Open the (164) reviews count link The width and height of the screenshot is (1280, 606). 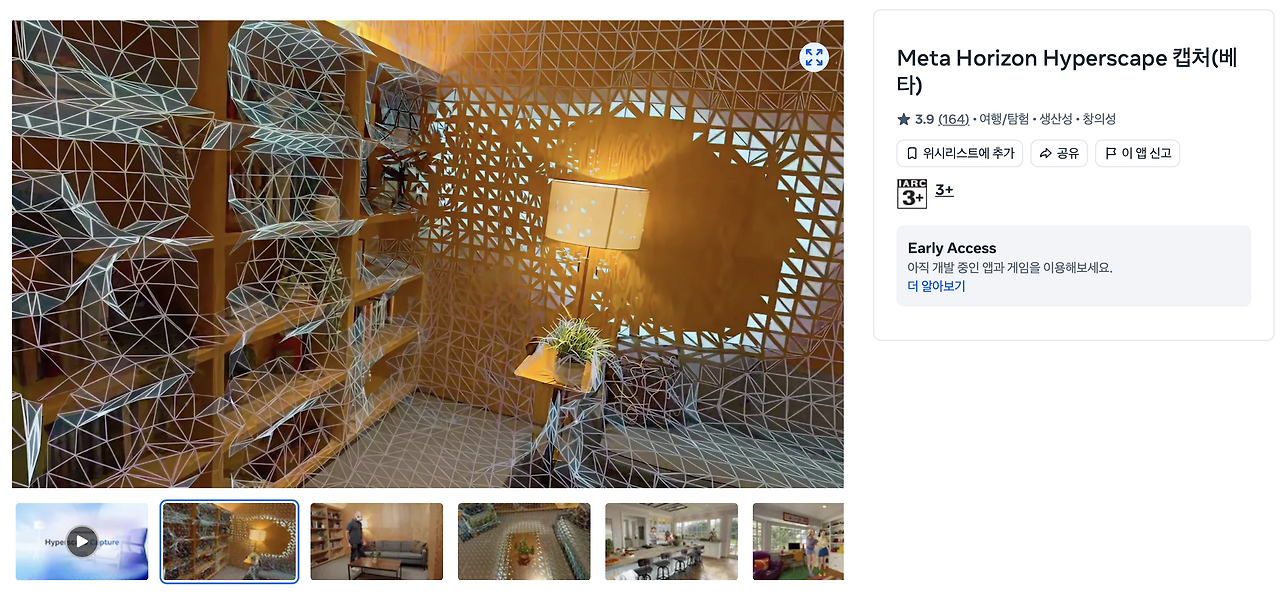tap(953, 119)
